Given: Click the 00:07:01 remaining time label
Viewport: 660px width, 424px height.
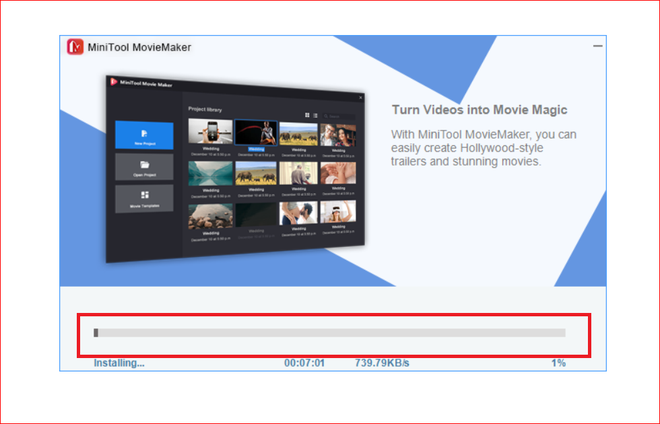Looking at the screenshot, I should [304, 363].
